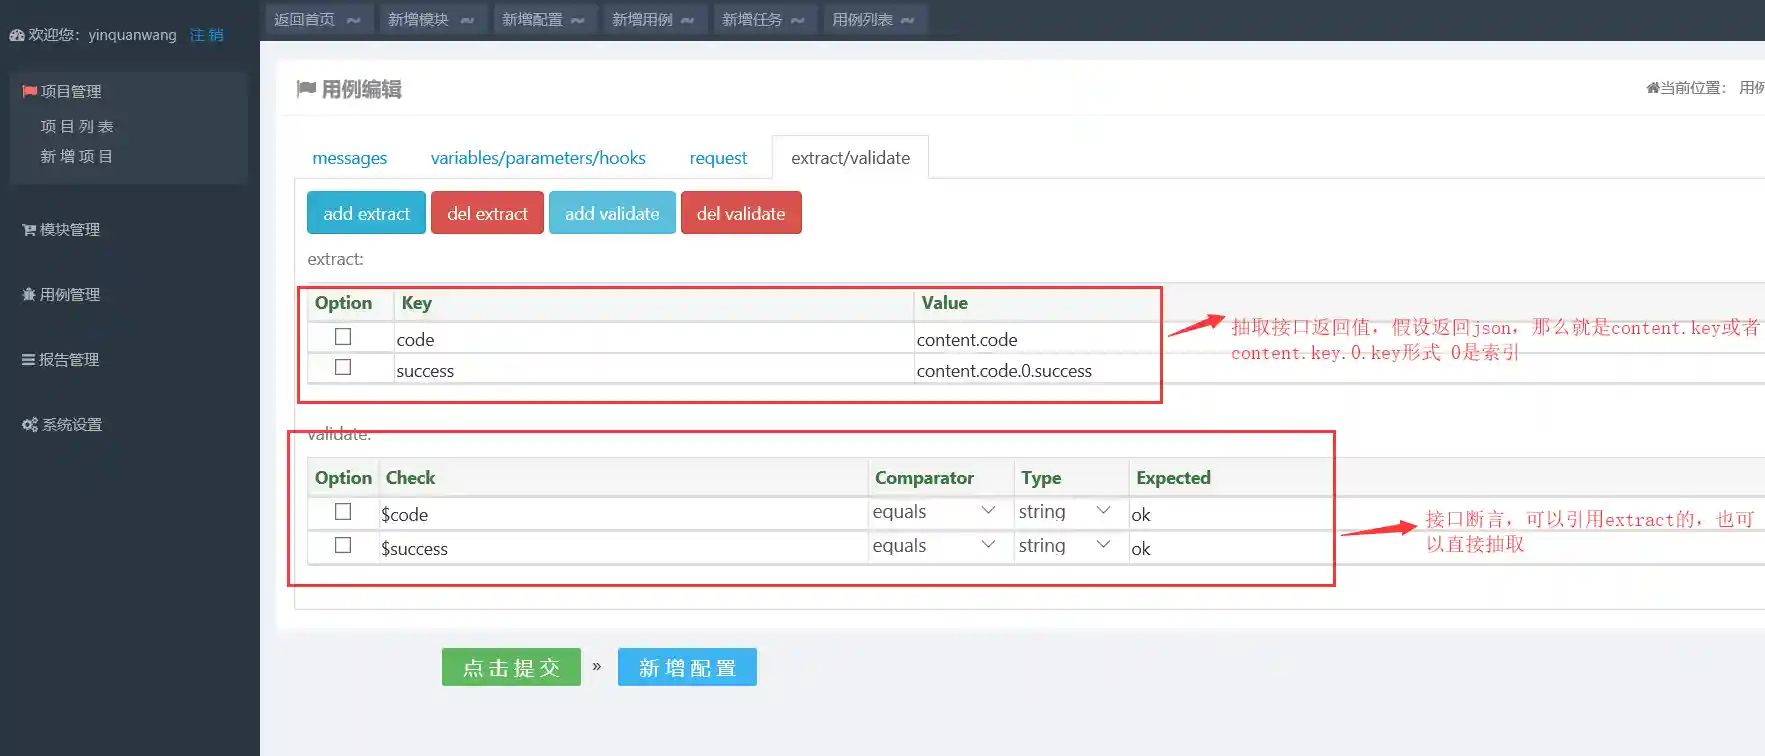Screen dimensions: 1765x756
Task: Submit with the green 点击提交 button
Action: 511,668
